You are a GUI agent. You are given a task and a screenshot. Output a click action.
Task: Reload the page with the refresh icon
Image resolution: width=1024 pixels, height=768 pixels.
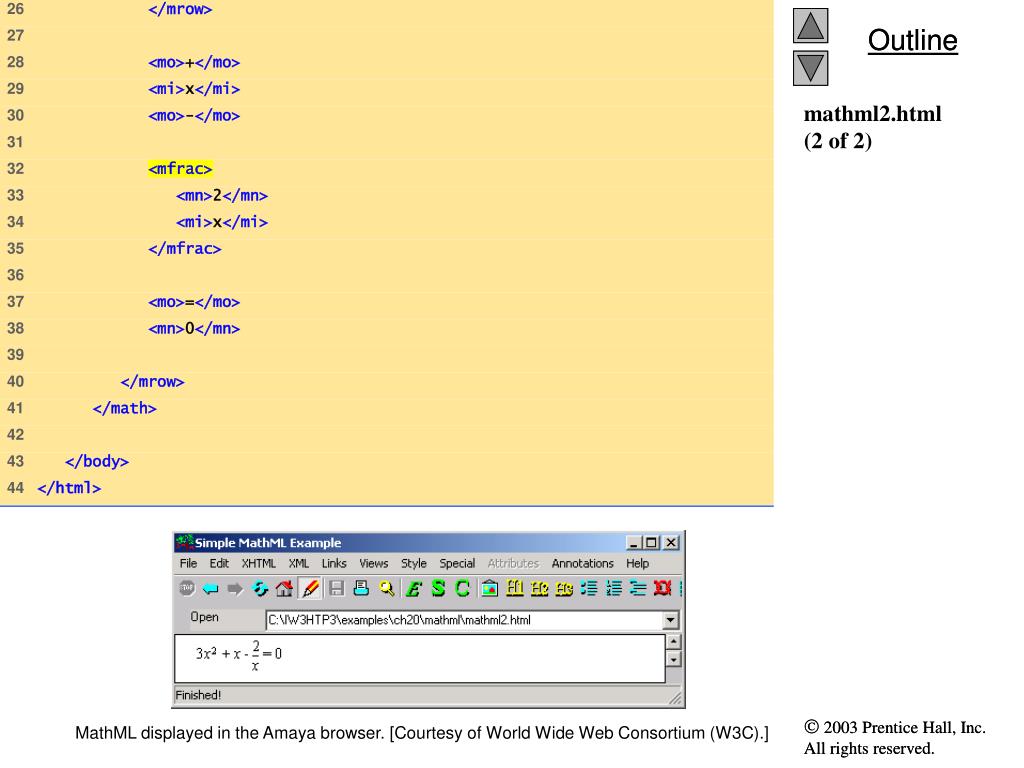260,588
